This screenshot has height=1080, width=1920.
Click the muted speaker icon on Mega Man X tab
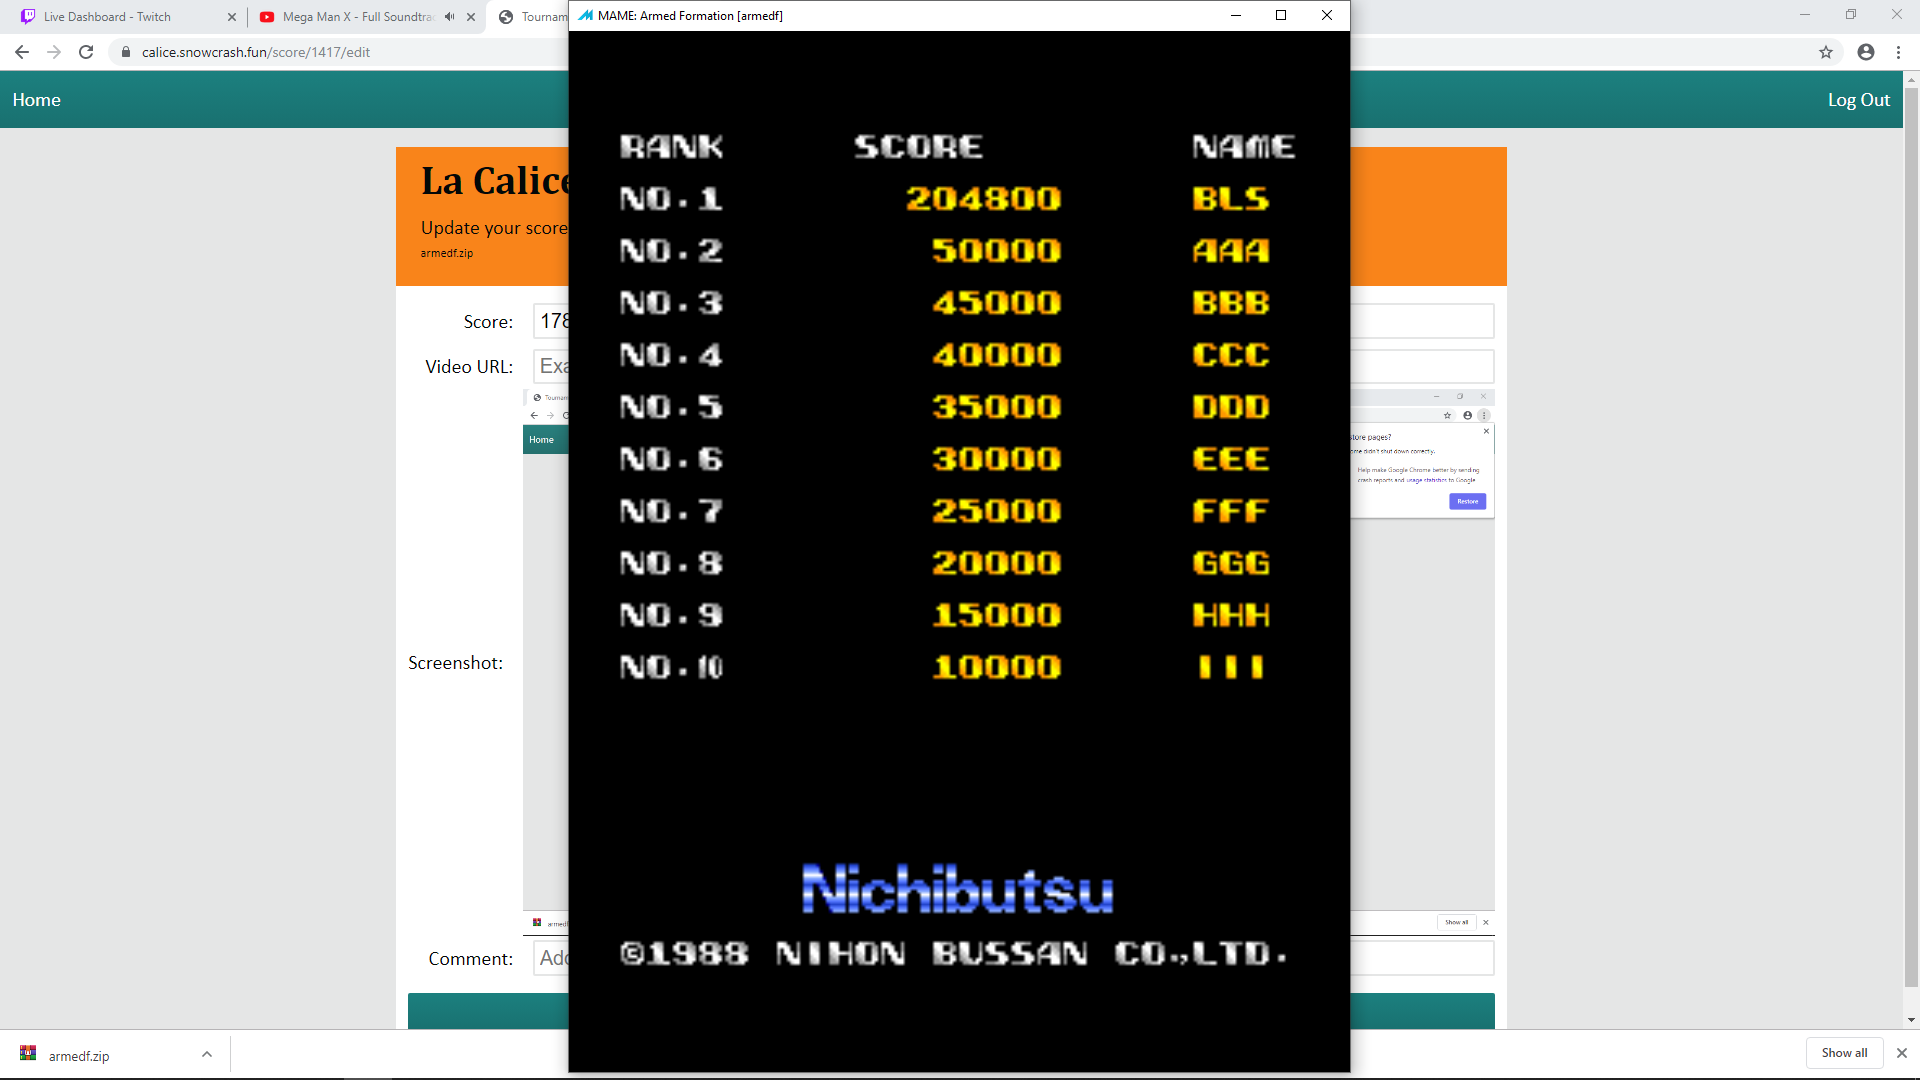449,16
